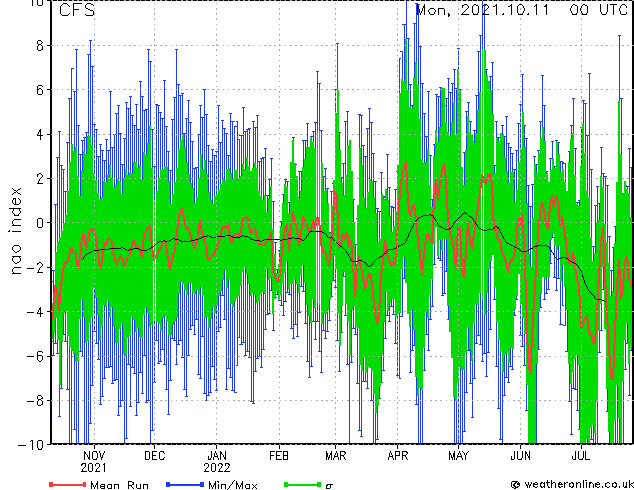The image size is (634, 490).
Task: Click the y-axis value -4
Action: tap(35, 312)
